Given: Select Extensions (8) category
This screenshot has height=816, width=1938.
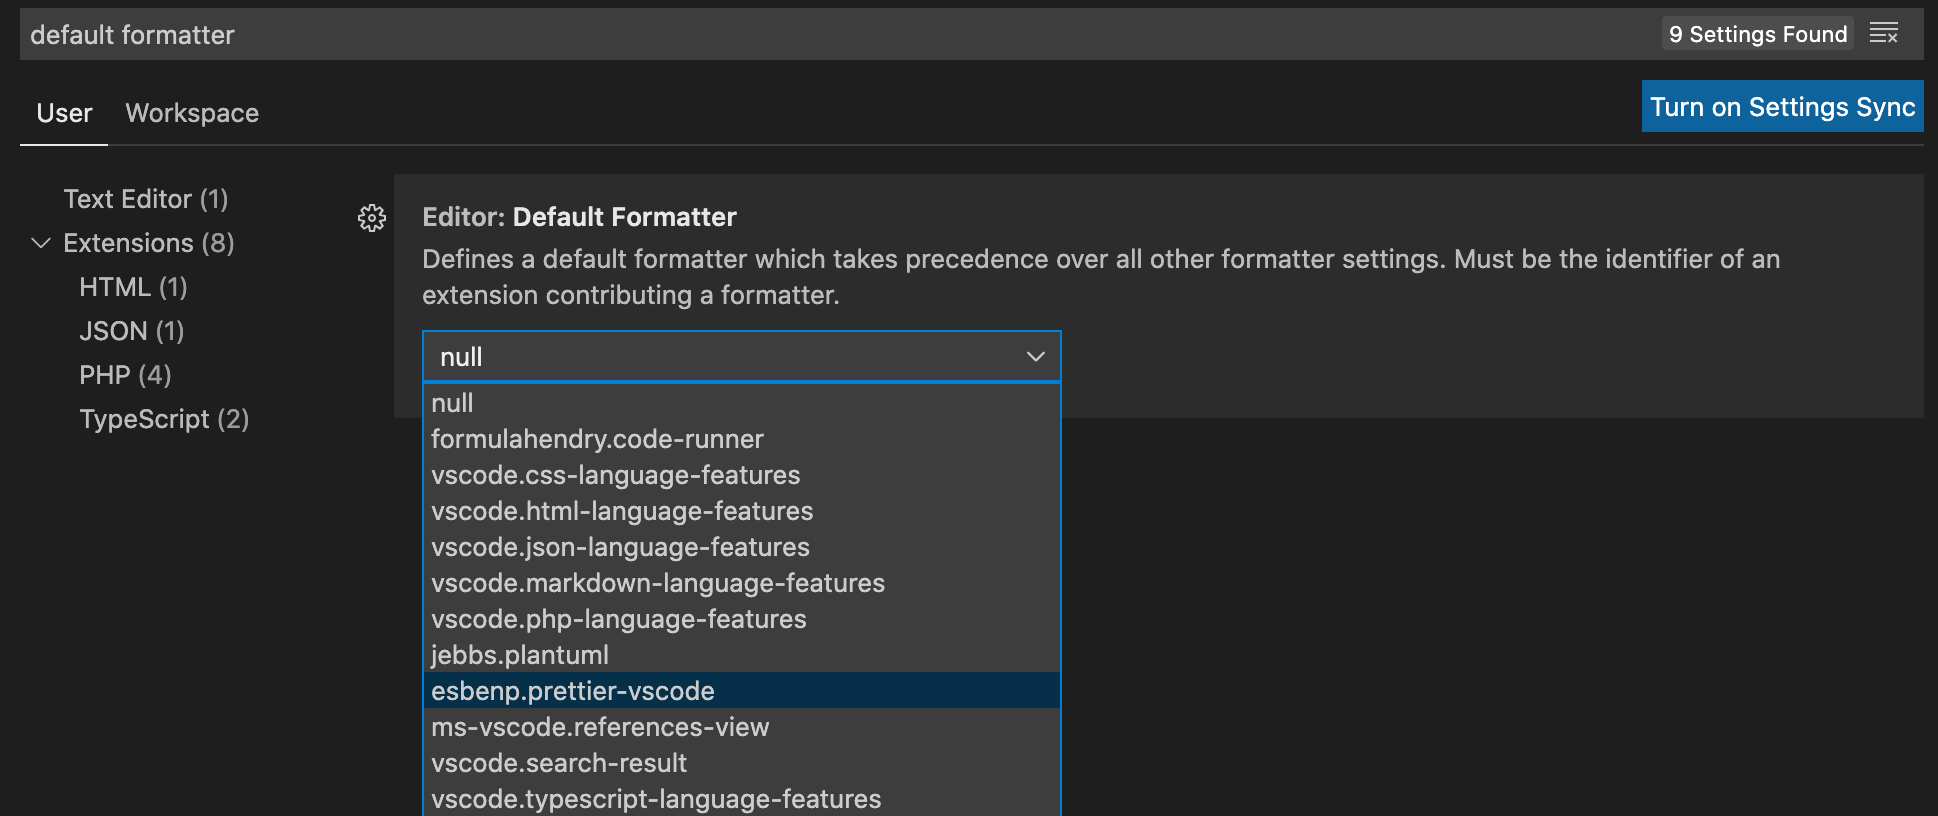Looking at the screenshot, I should pyautogui.click(x=149, y=243).
